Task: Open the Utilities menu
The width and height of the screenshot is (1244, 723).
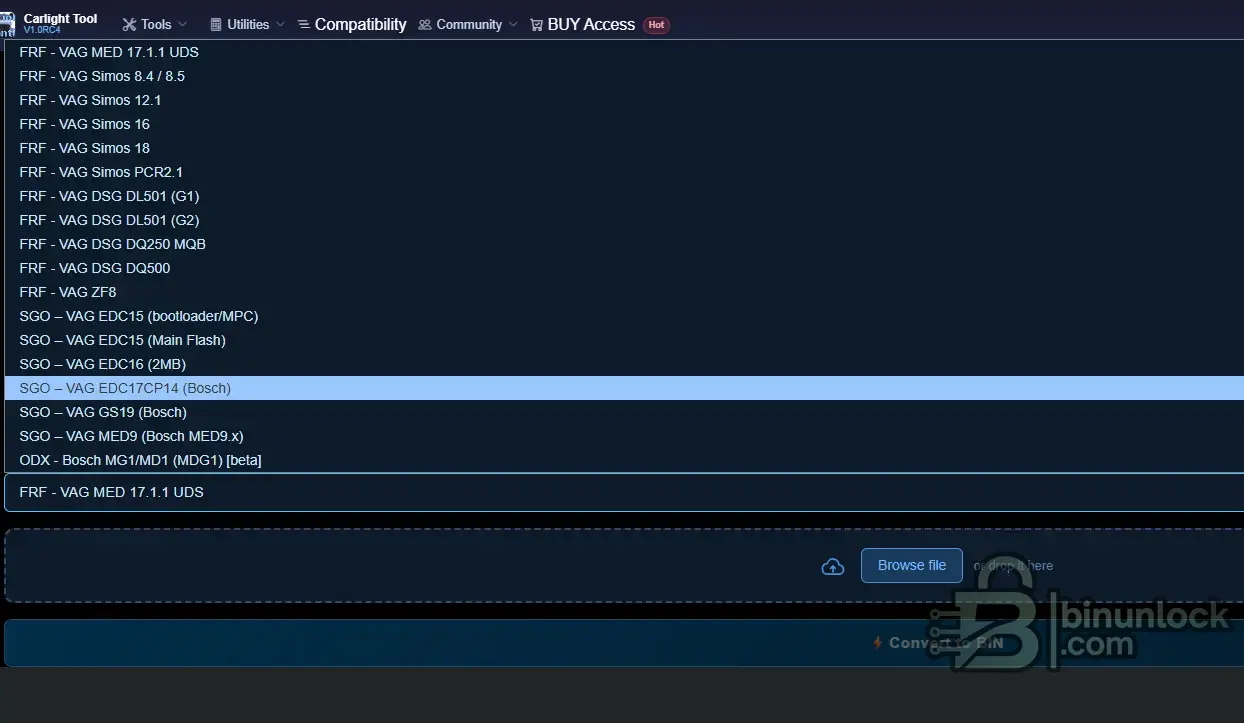Action: click(x=248, y=24)
